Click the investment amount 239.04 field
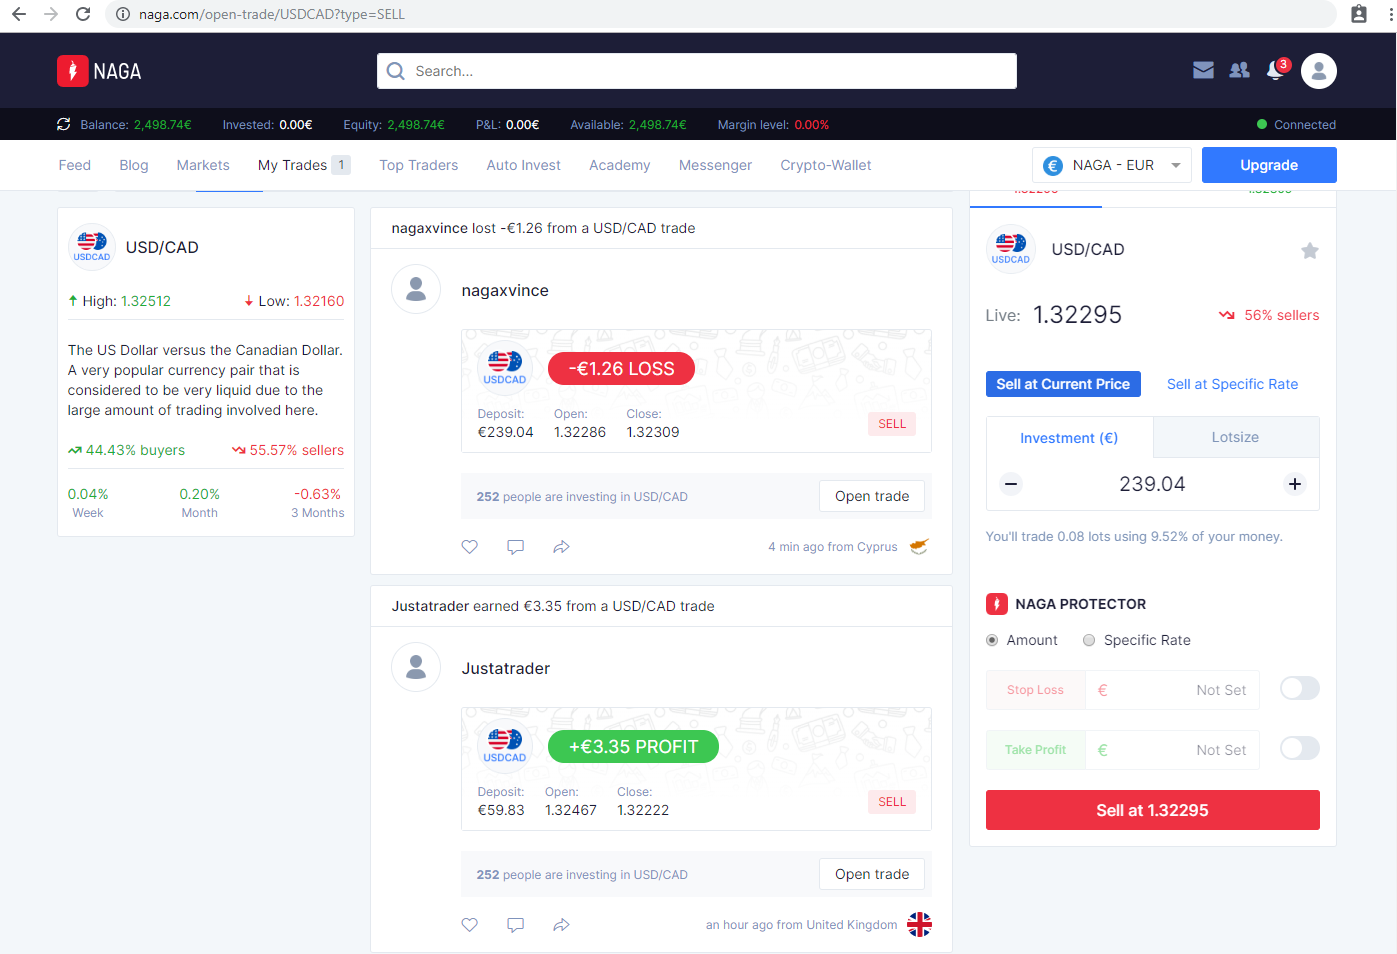The image size is (1397, 954). [x=1152, y=484]
